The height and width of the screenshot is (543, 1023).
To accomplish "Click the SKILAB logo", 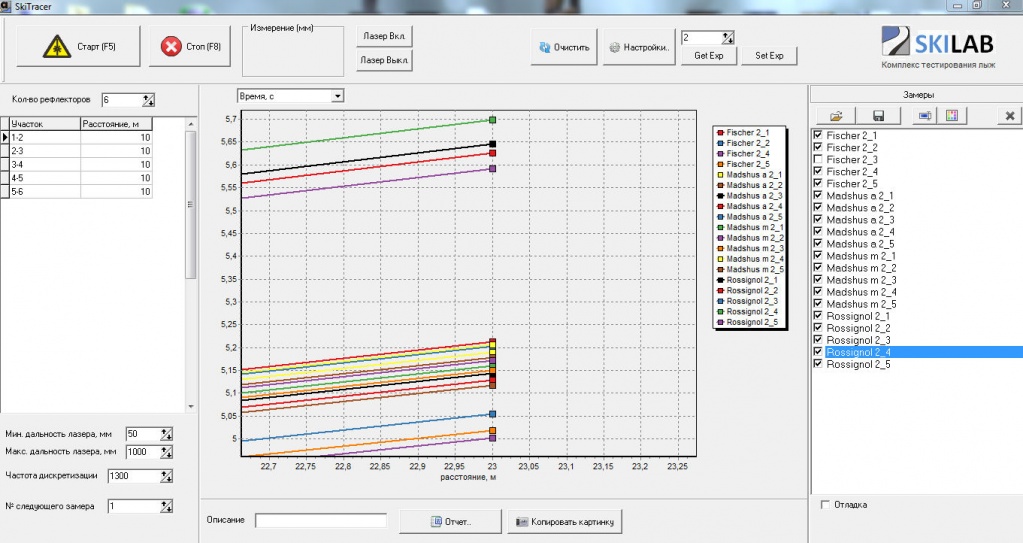I will click(938, 47).
